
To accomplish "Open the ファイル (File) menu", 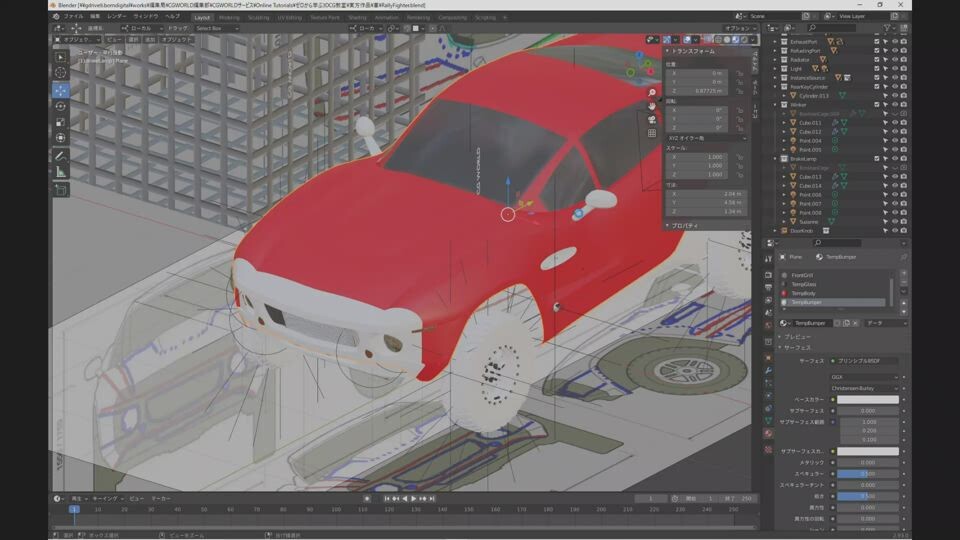I will [x=73, y=17].
